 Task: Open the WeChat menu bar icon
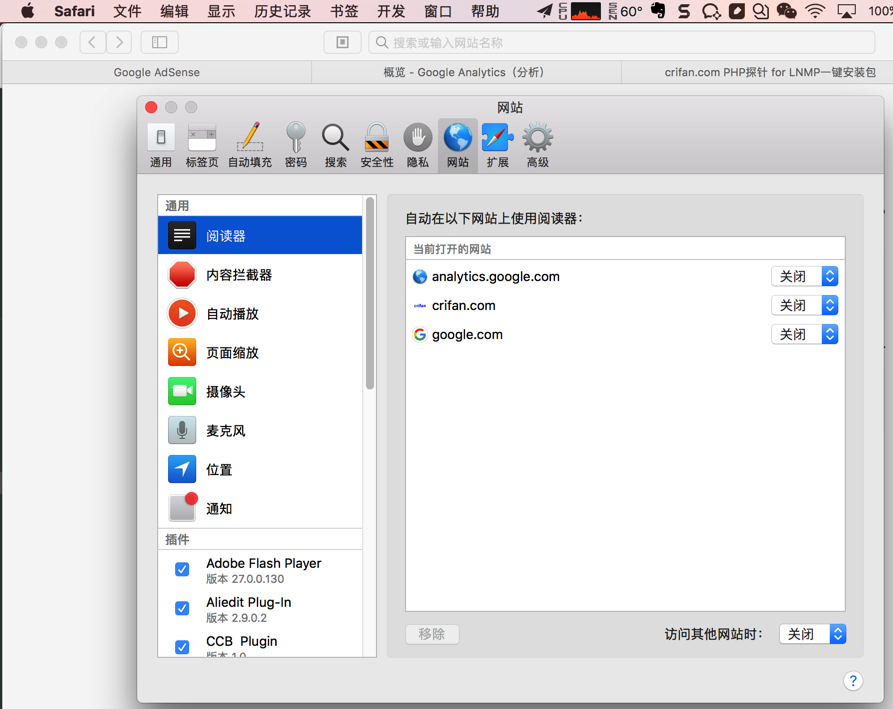point(787,11)
